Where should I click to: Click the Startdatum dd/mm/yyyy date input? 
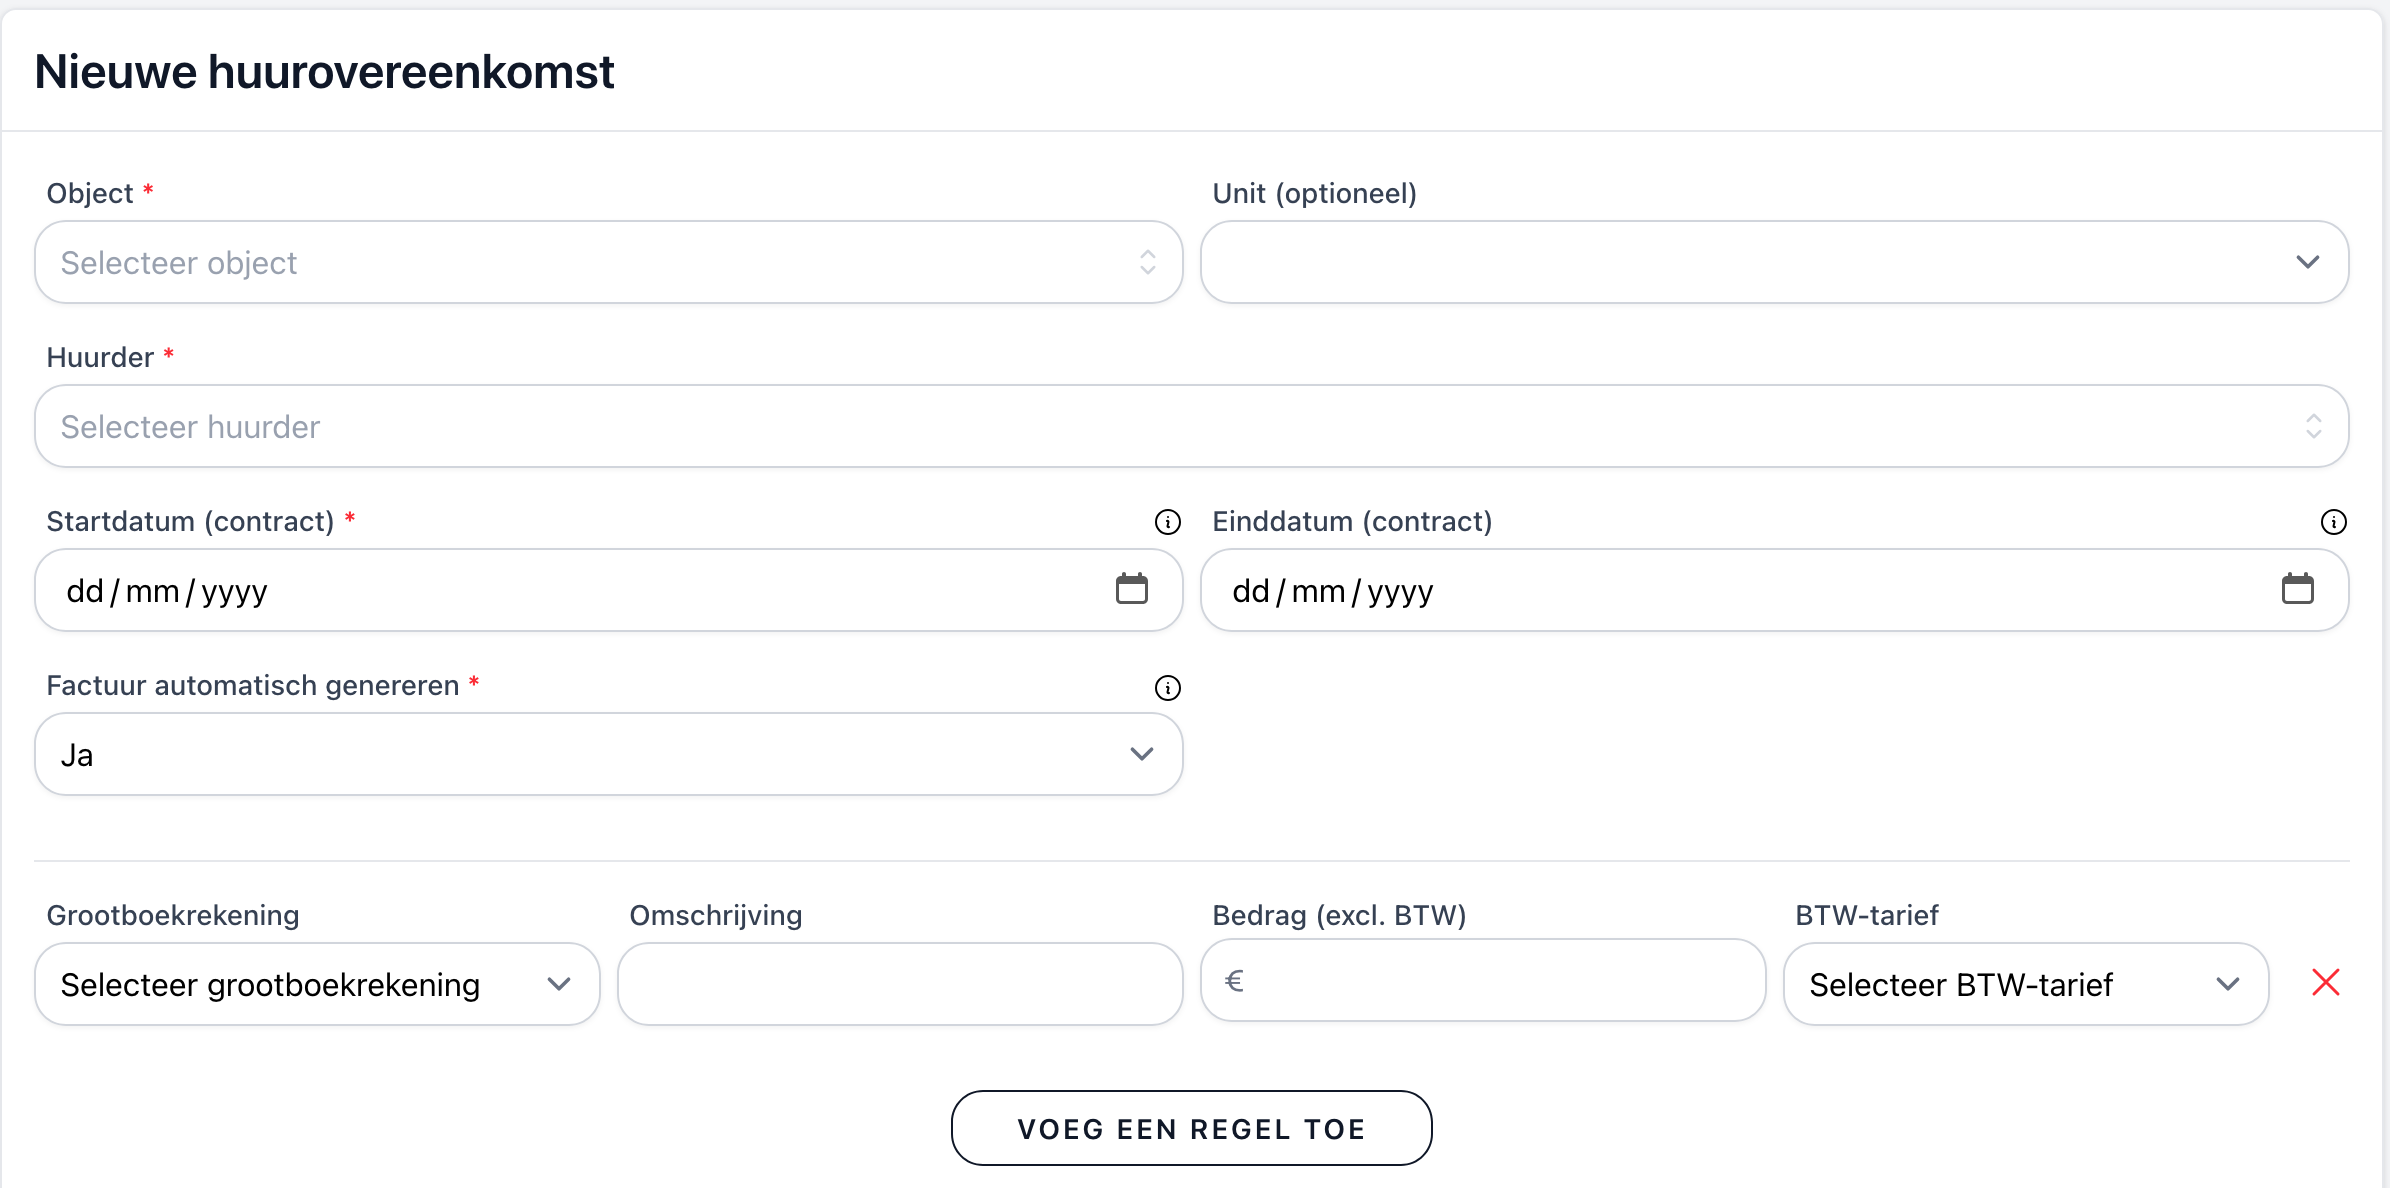click(500, 590)
